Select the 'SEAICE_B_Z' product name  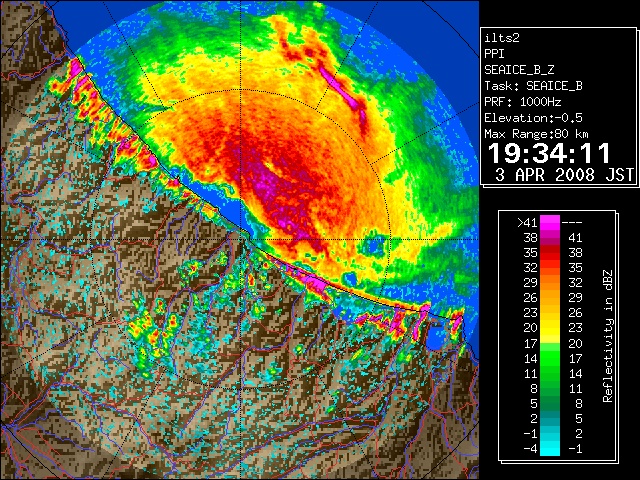(x=519, y=70)
